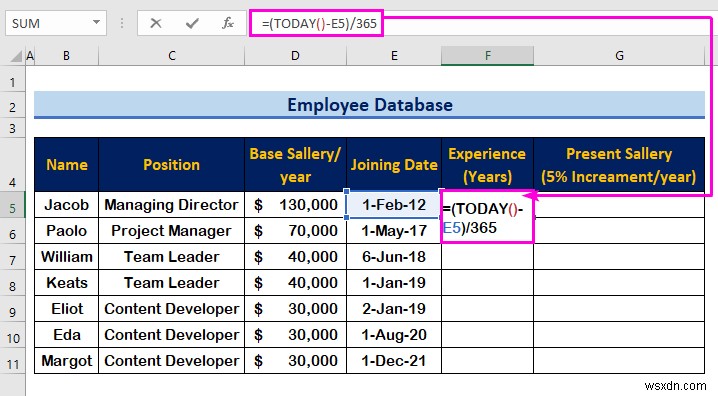Click the Experience (Years) header cell

pos(488,164)
